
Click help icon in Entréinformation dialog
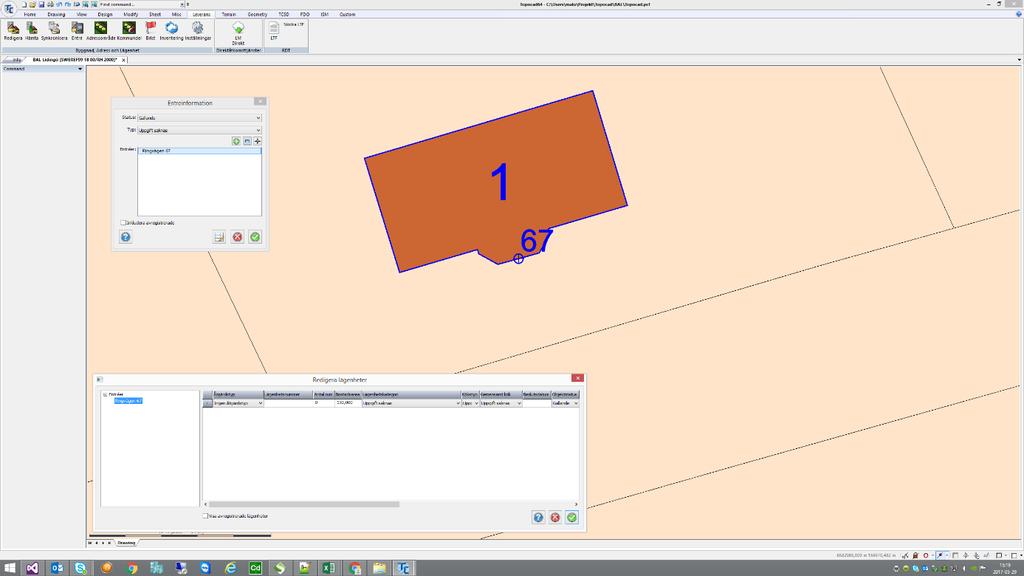125,237
